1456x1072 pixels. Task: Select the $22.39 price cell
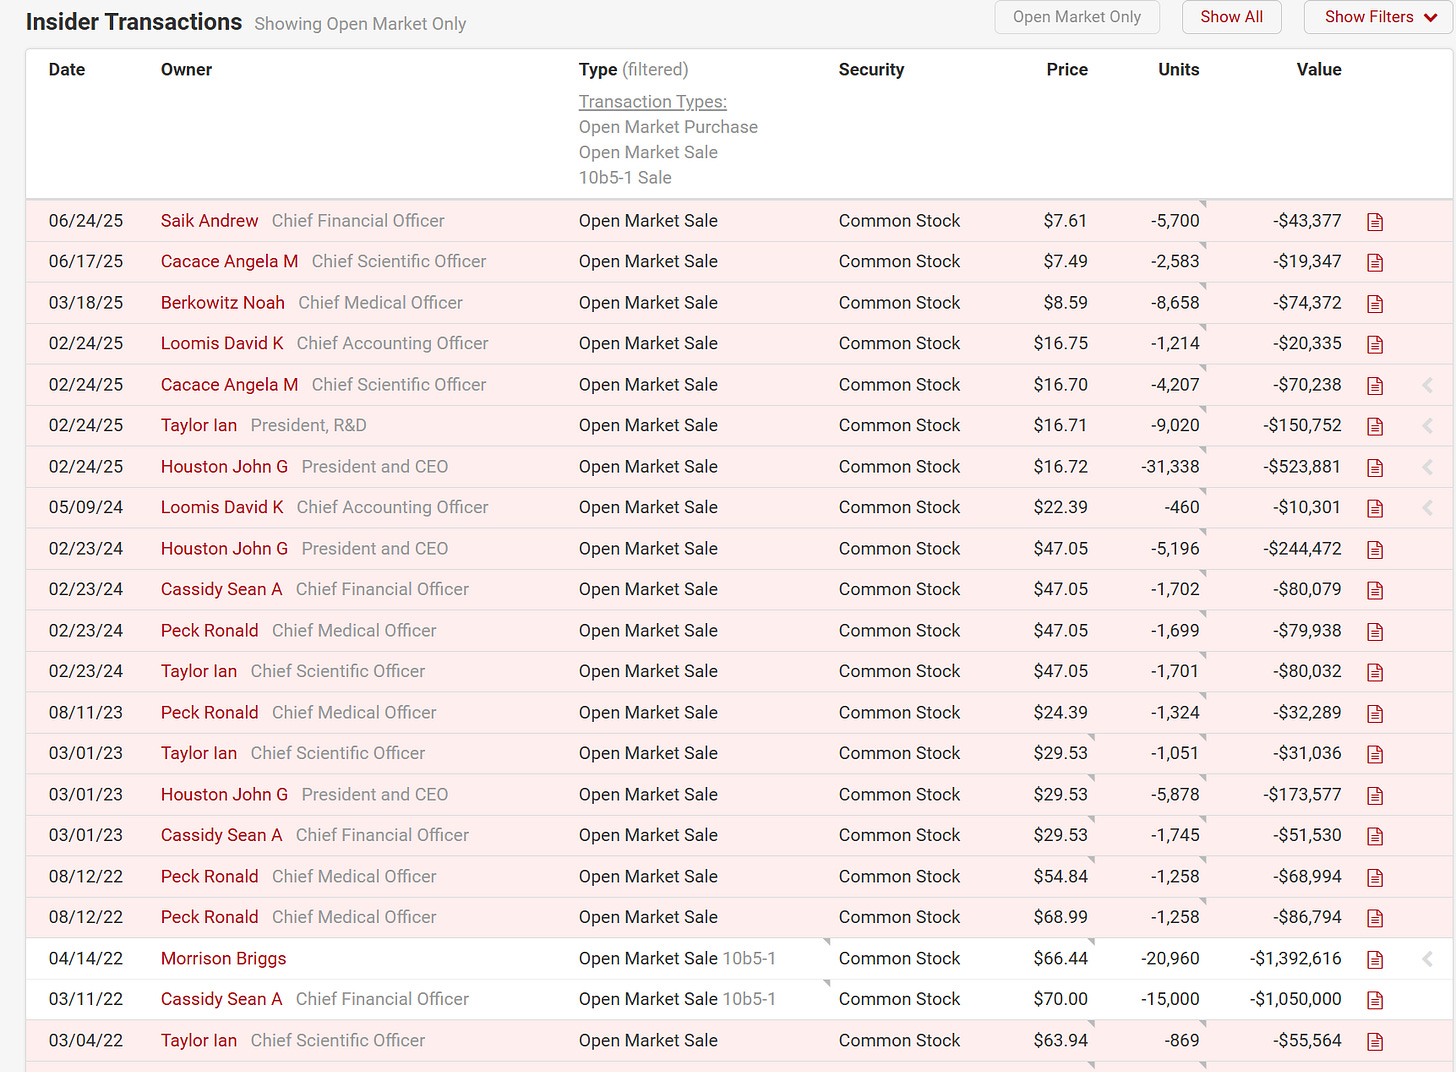[x=1061, y=508]
